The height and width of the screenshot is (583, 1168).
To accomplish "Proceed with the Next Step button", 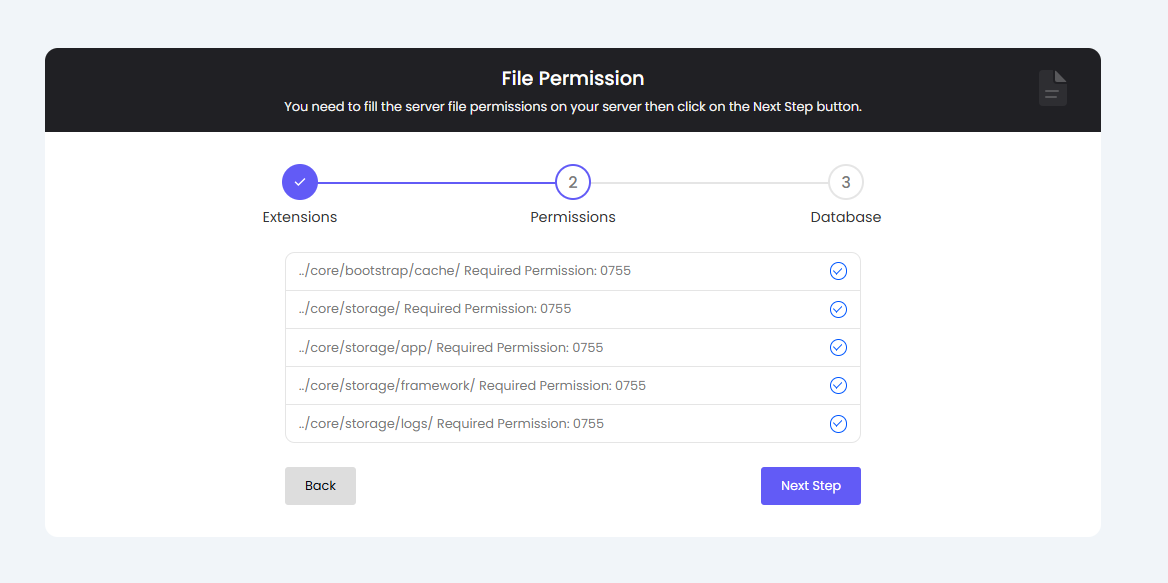I will pos(810,486).
